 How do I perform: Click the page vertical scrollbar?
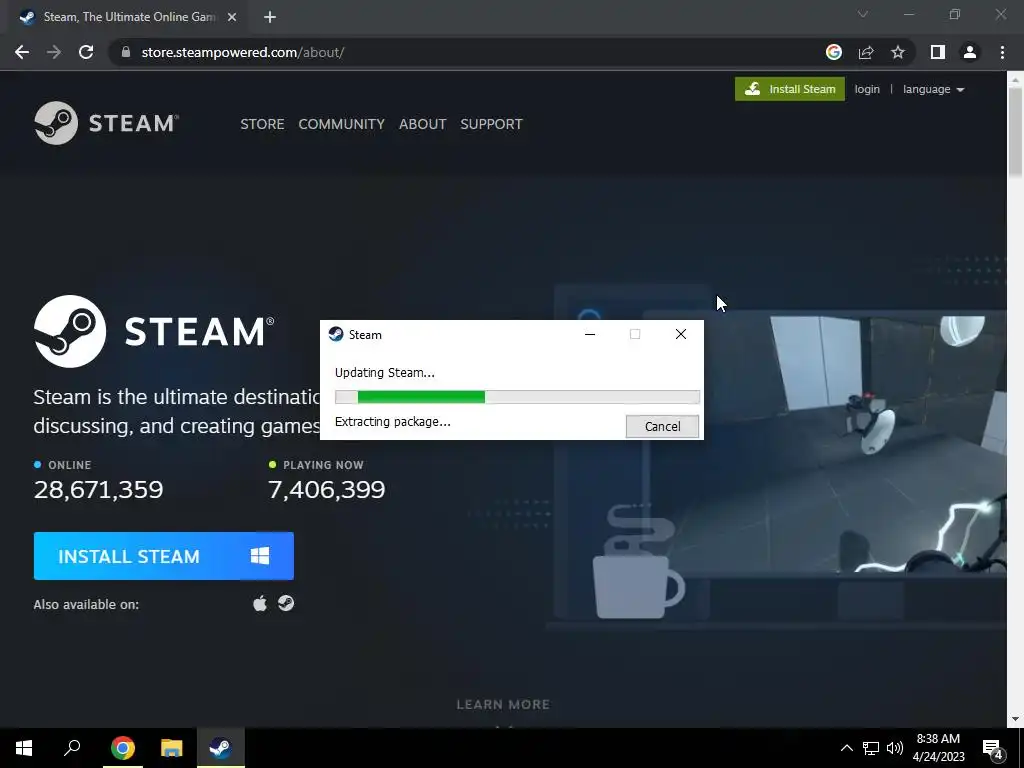(1015, 132)
